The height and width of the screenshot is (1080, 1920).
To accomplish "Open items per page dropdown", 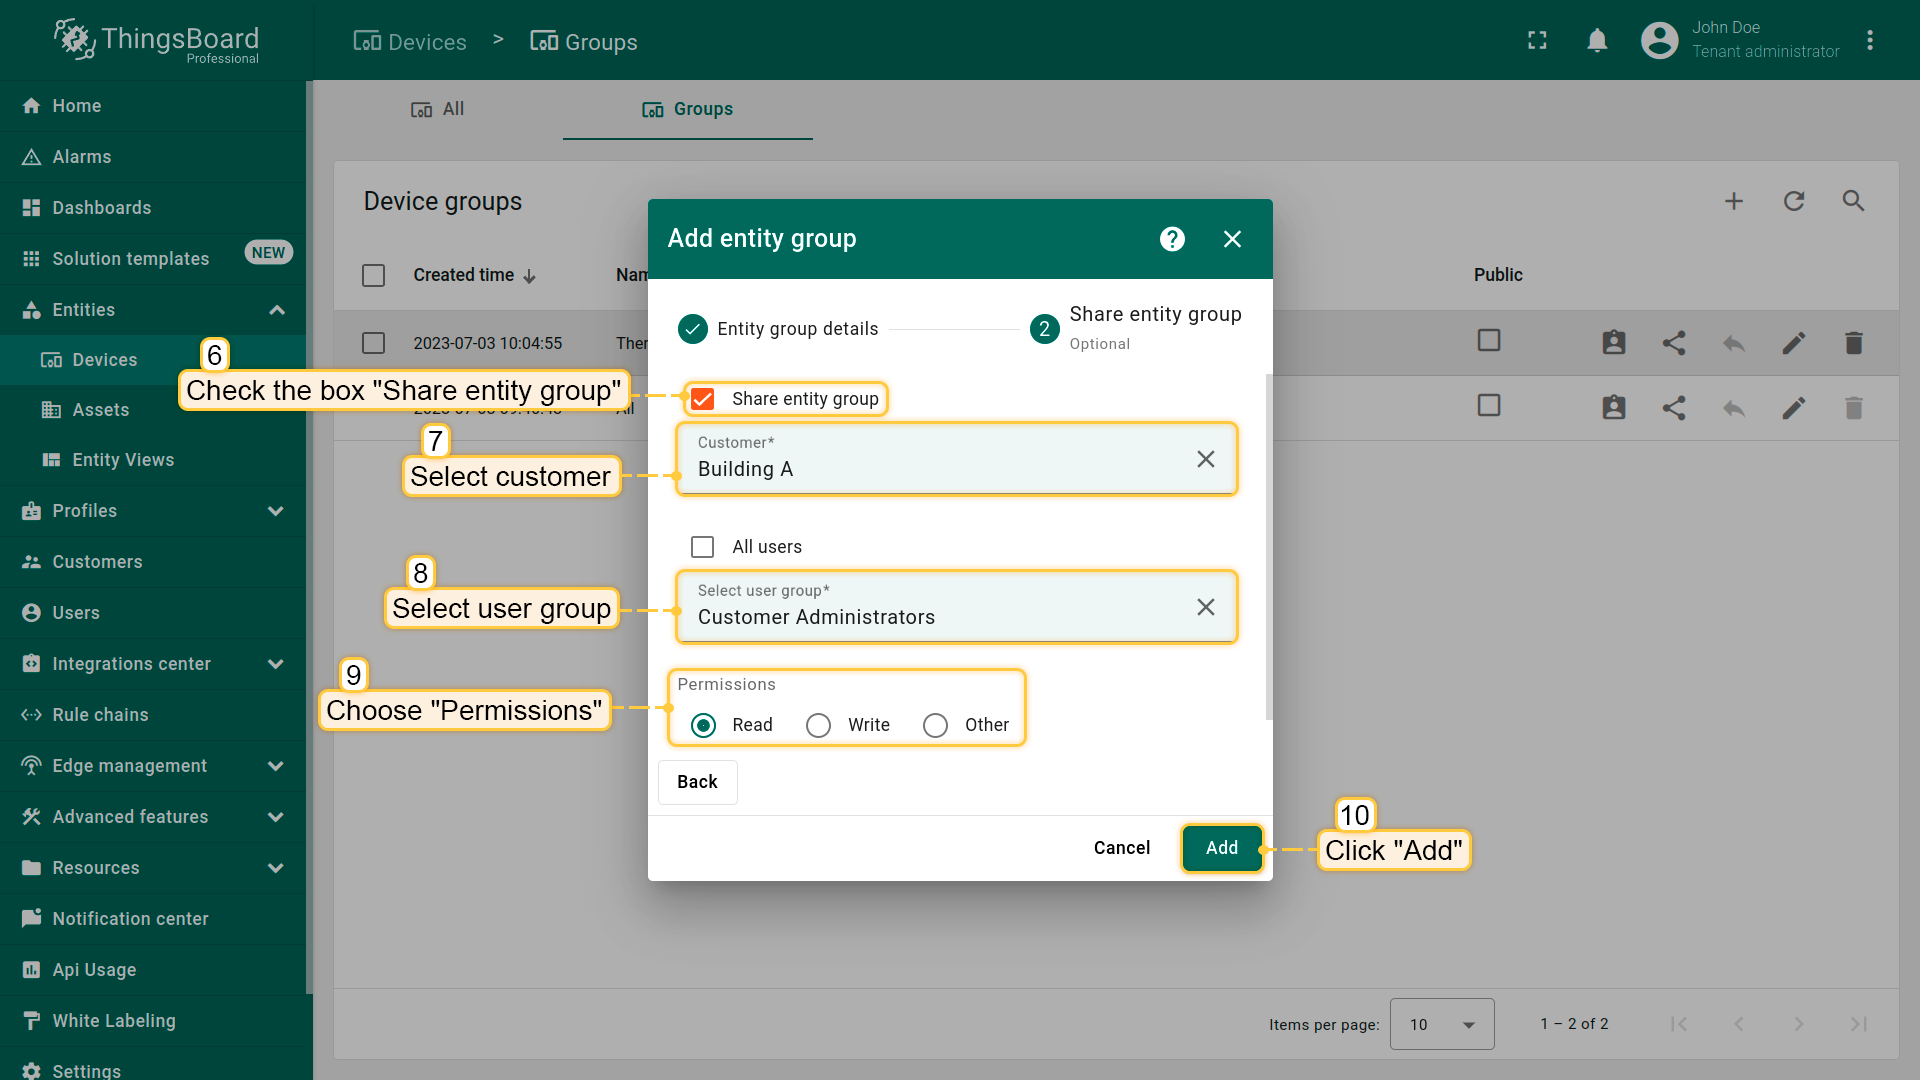I will [x=1441, y=1024].
